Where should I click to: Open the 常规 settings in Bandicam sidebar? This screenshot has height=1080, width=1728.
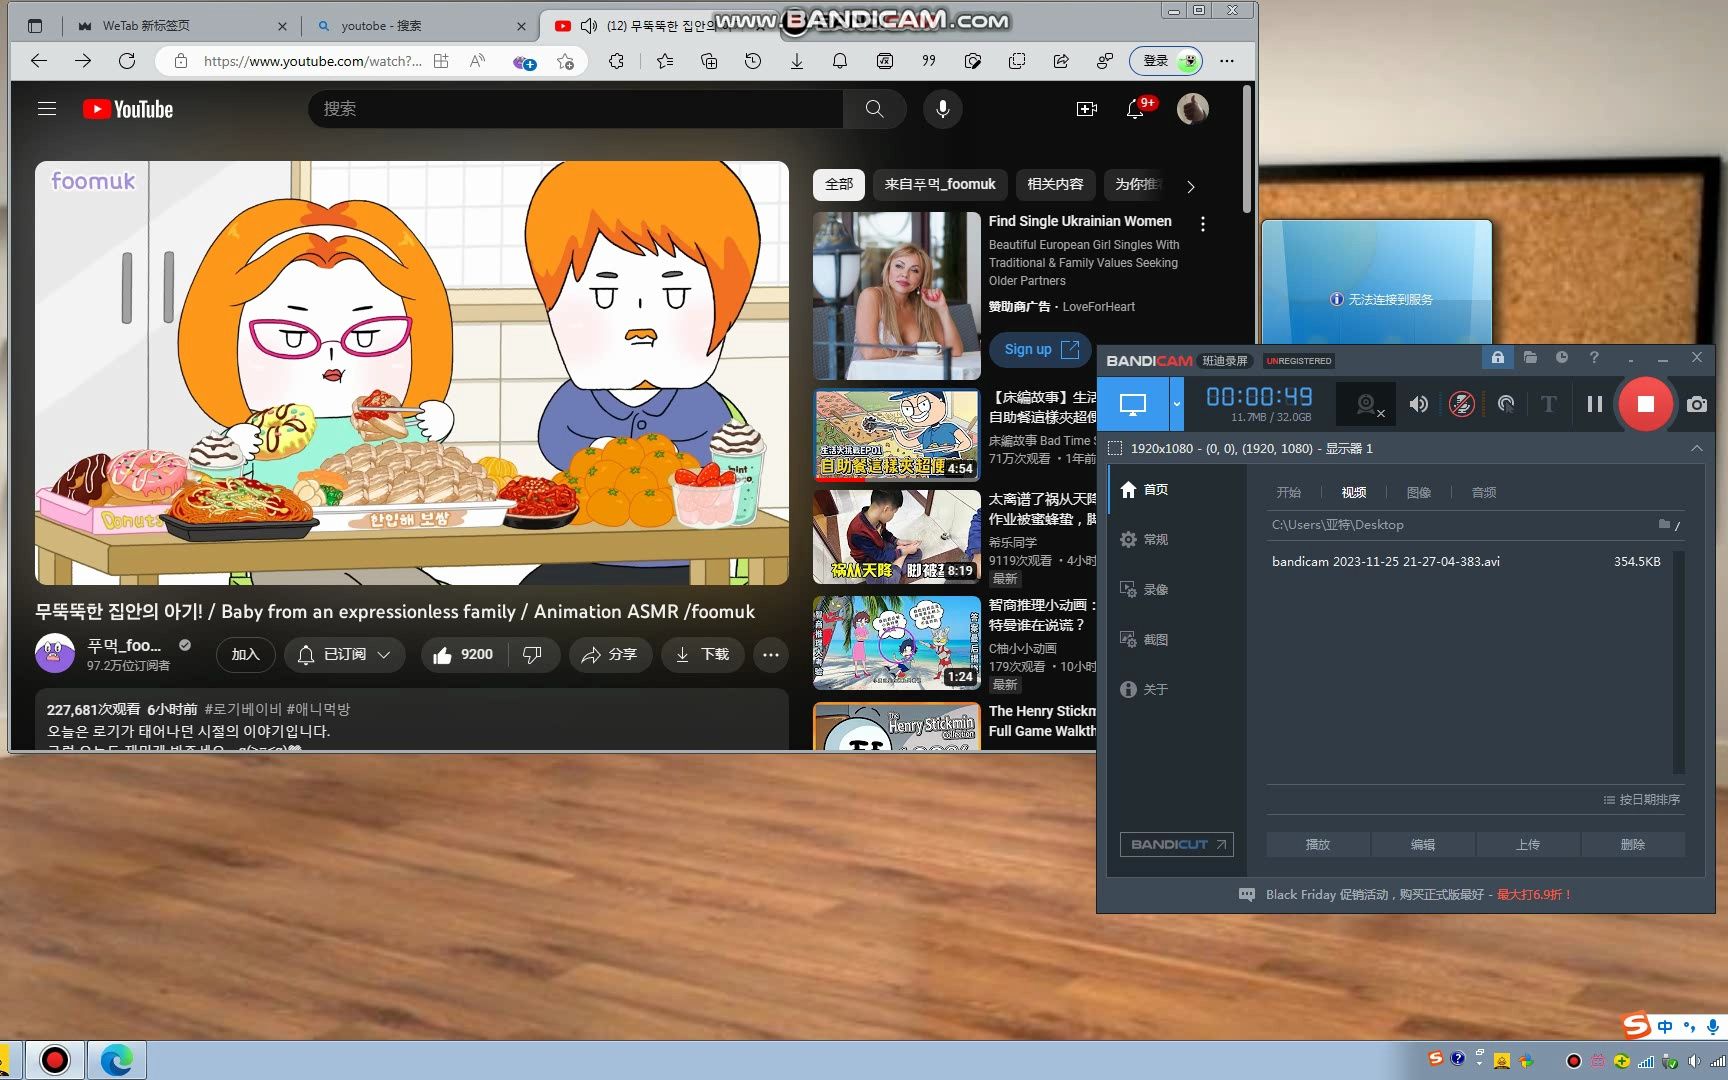click(x=1145, y=539)
